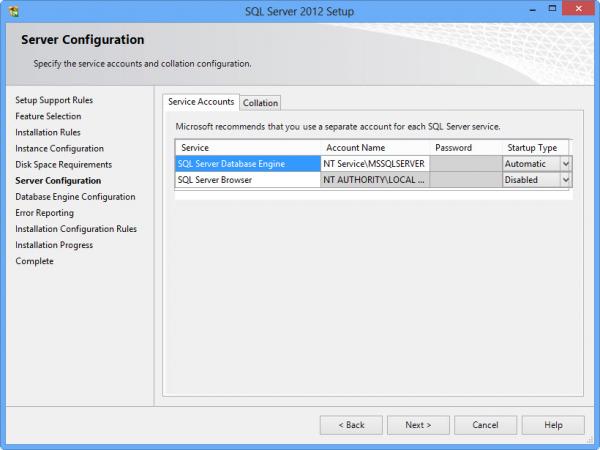Proceed with the Next button
This screenshot has width=600, height=450.
(418, 425)
